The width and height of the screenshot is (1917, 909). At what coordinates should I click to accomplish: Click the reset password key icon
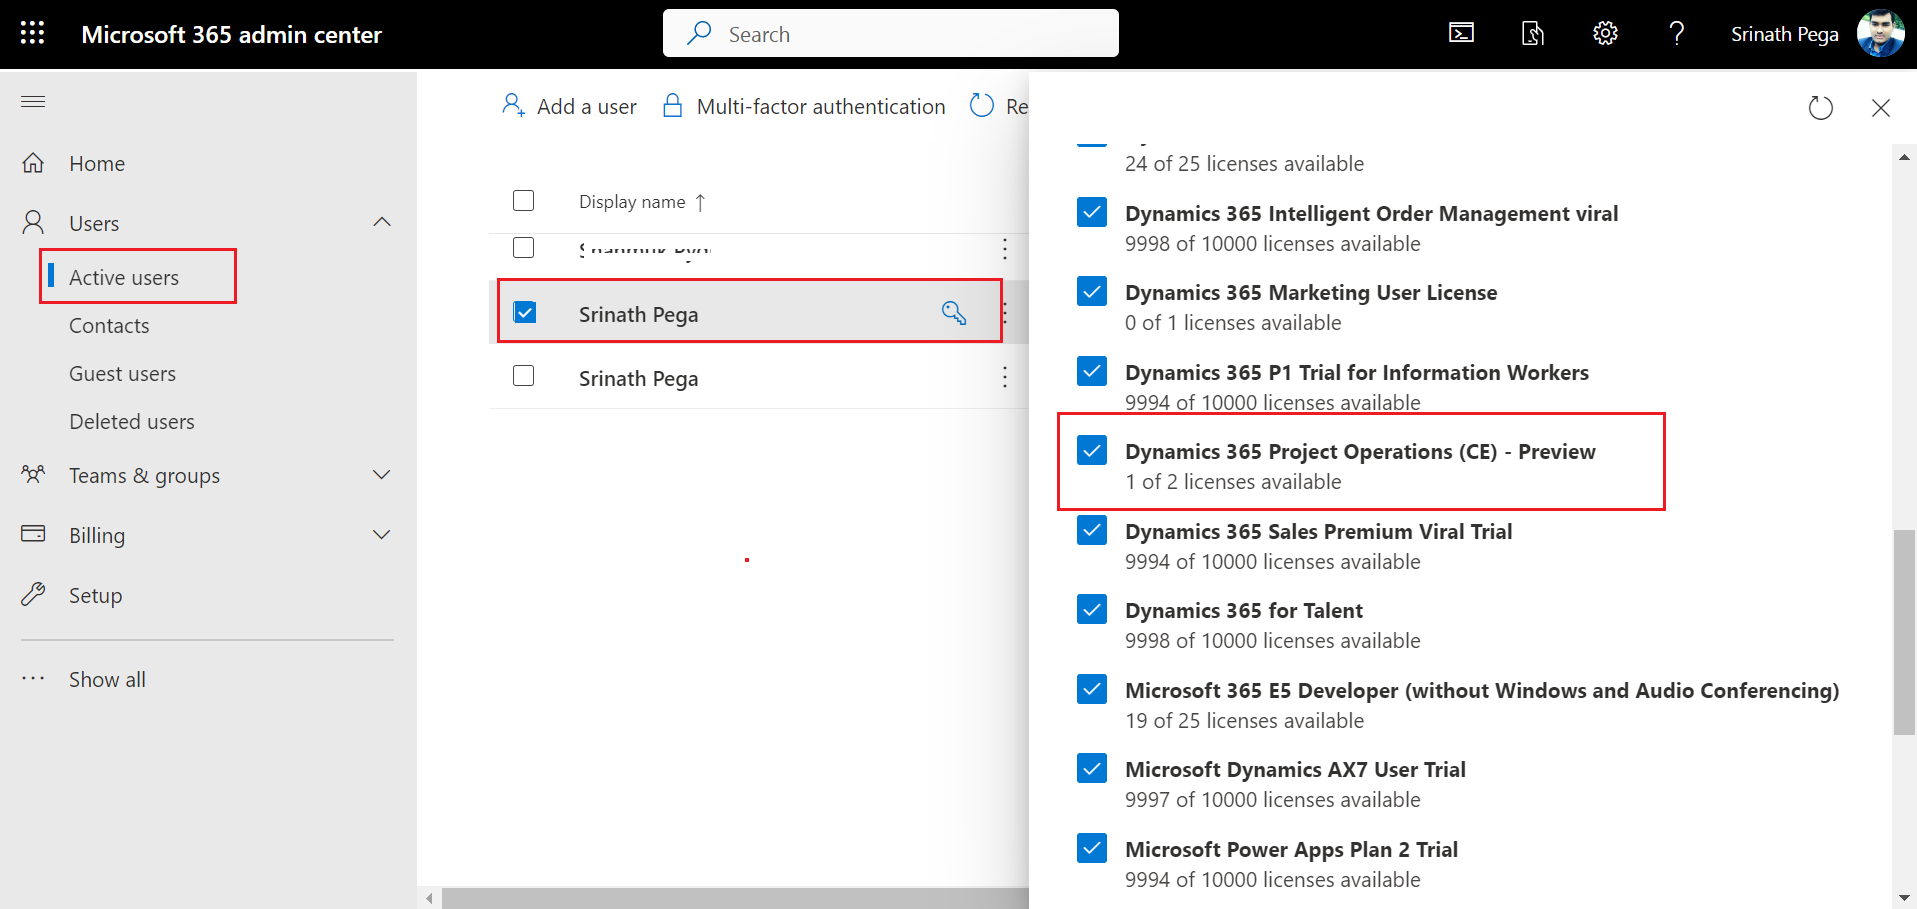954,313
